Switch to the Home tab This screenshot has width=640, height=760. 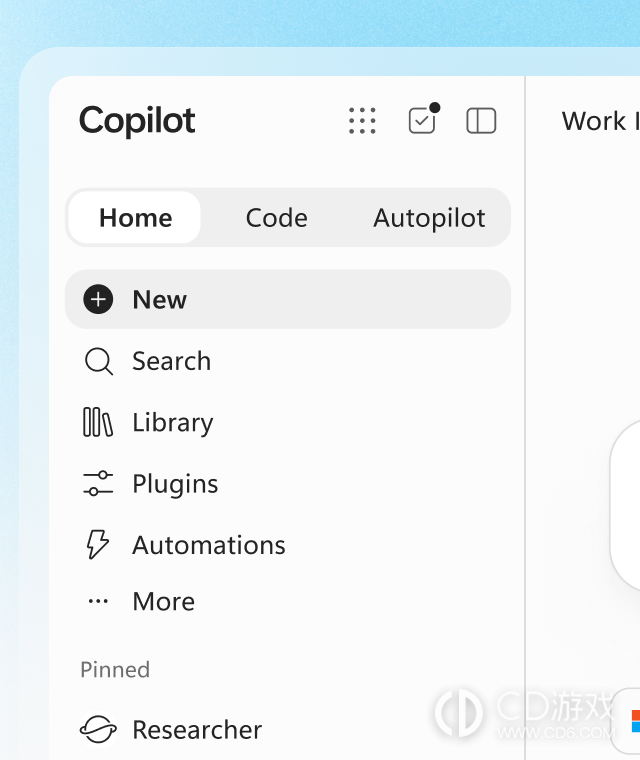(x=135, y=218)
